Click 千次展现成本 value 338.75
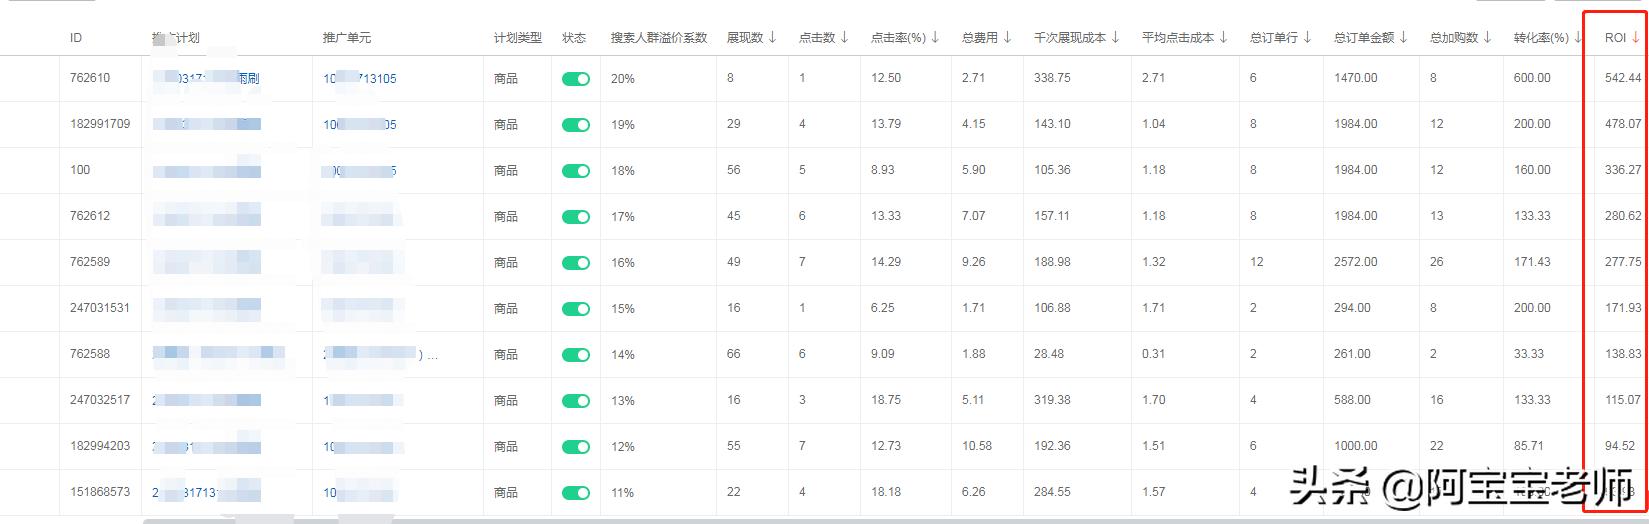 tap(1052, 78)
